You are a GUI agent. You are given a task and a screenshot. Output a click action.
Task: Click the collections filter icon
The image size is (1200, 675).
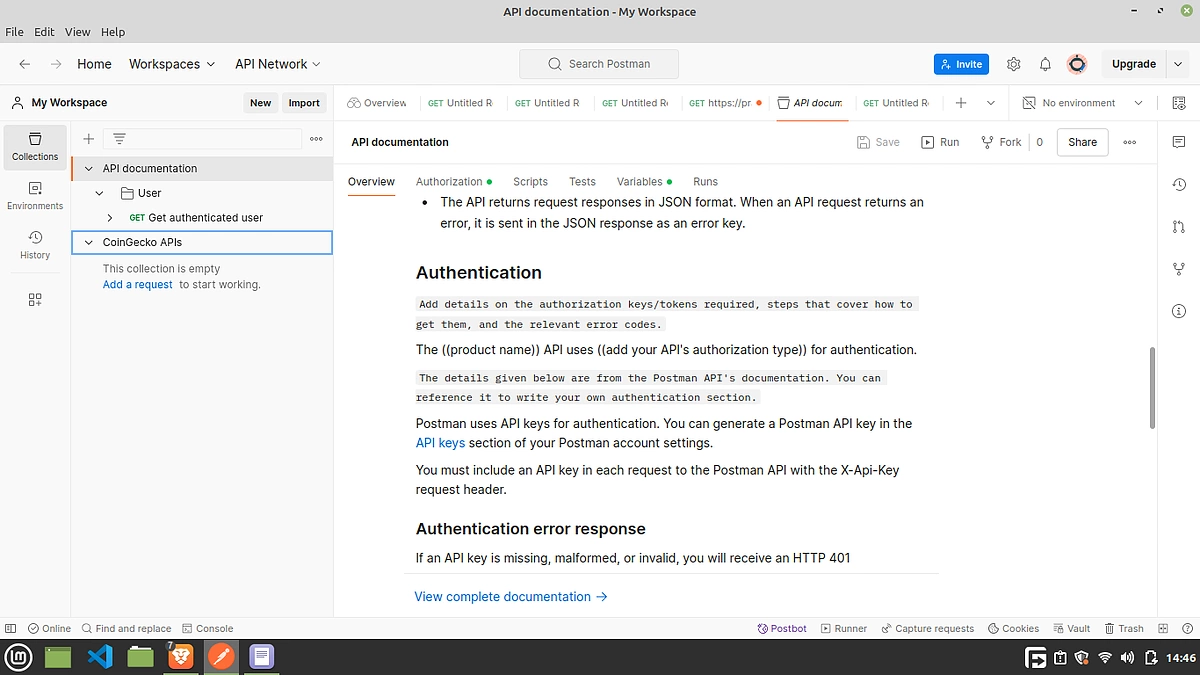119,139
